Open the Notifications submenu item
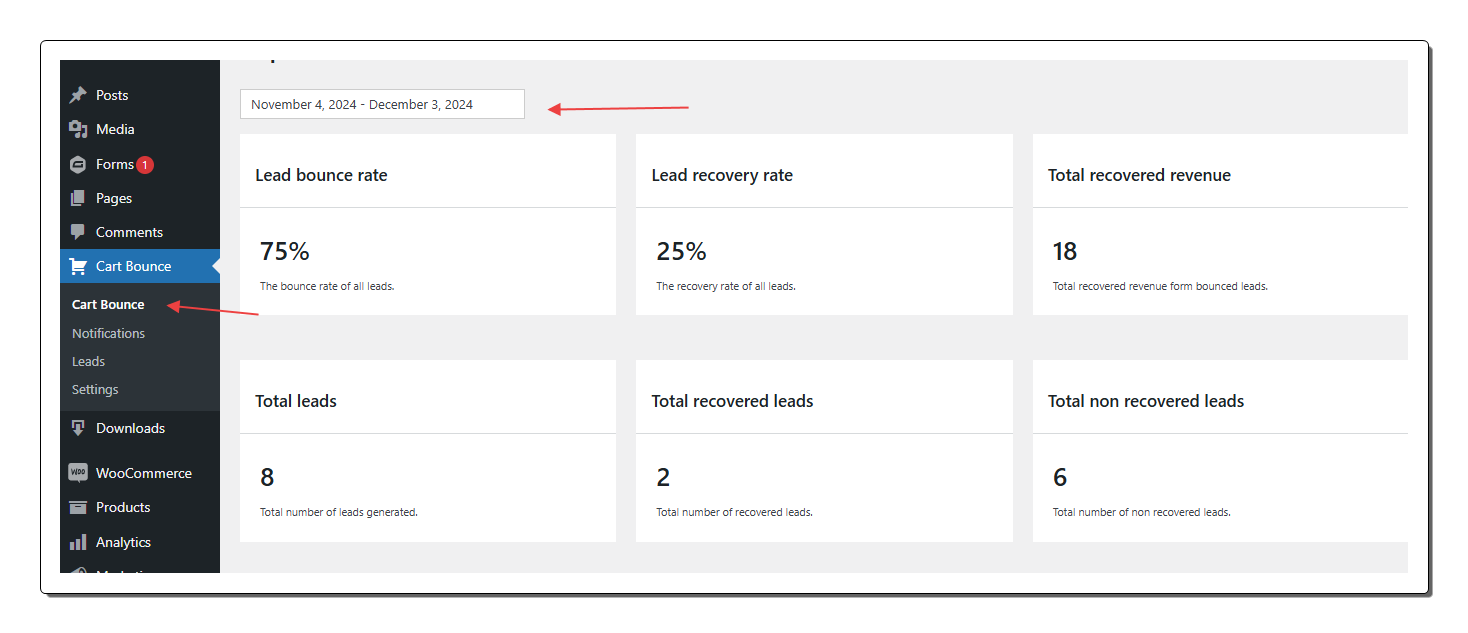Viewport: 1468px width, 633px height. 108,334
